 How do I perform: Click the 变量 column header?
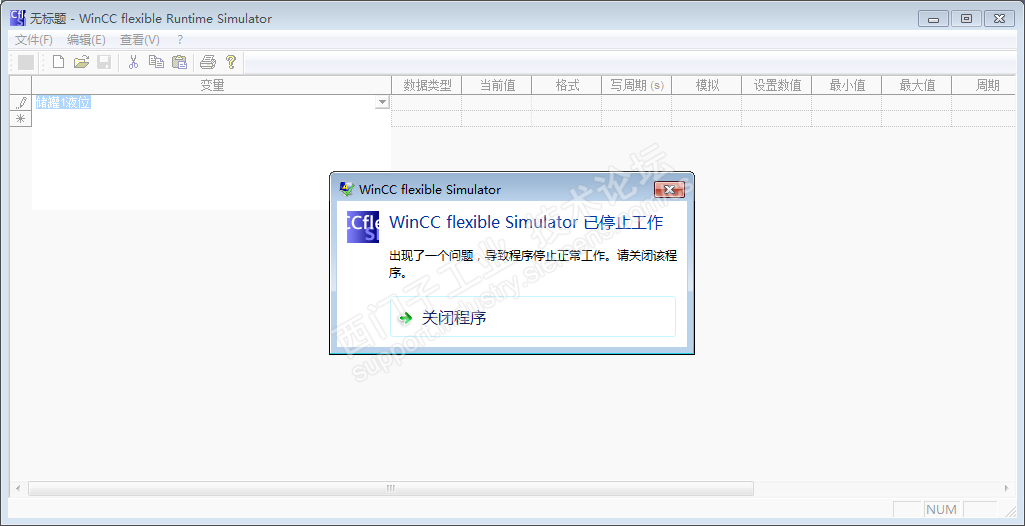pos(211,85)
